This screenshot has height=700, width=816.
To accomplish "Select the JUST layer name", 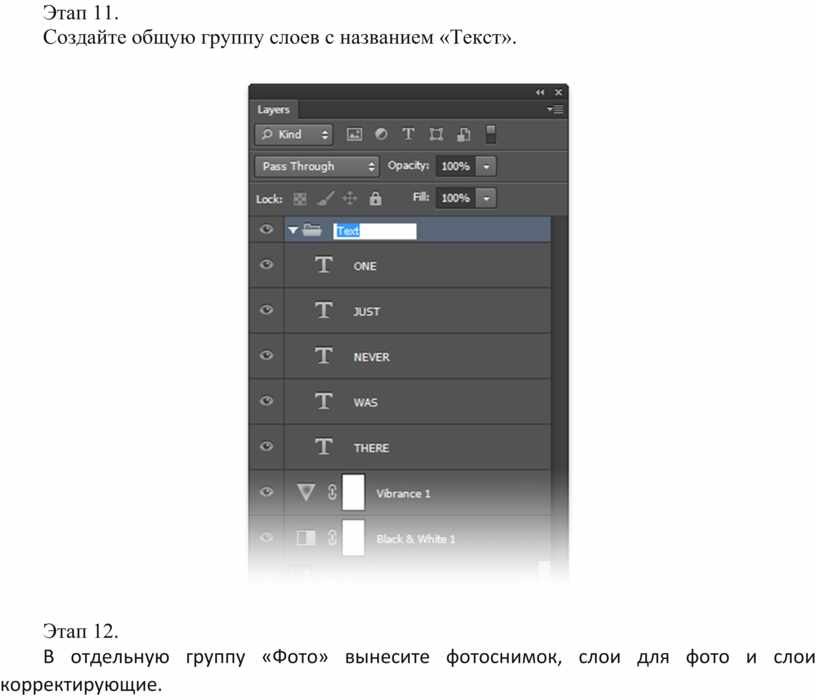I will click(367, 312).
